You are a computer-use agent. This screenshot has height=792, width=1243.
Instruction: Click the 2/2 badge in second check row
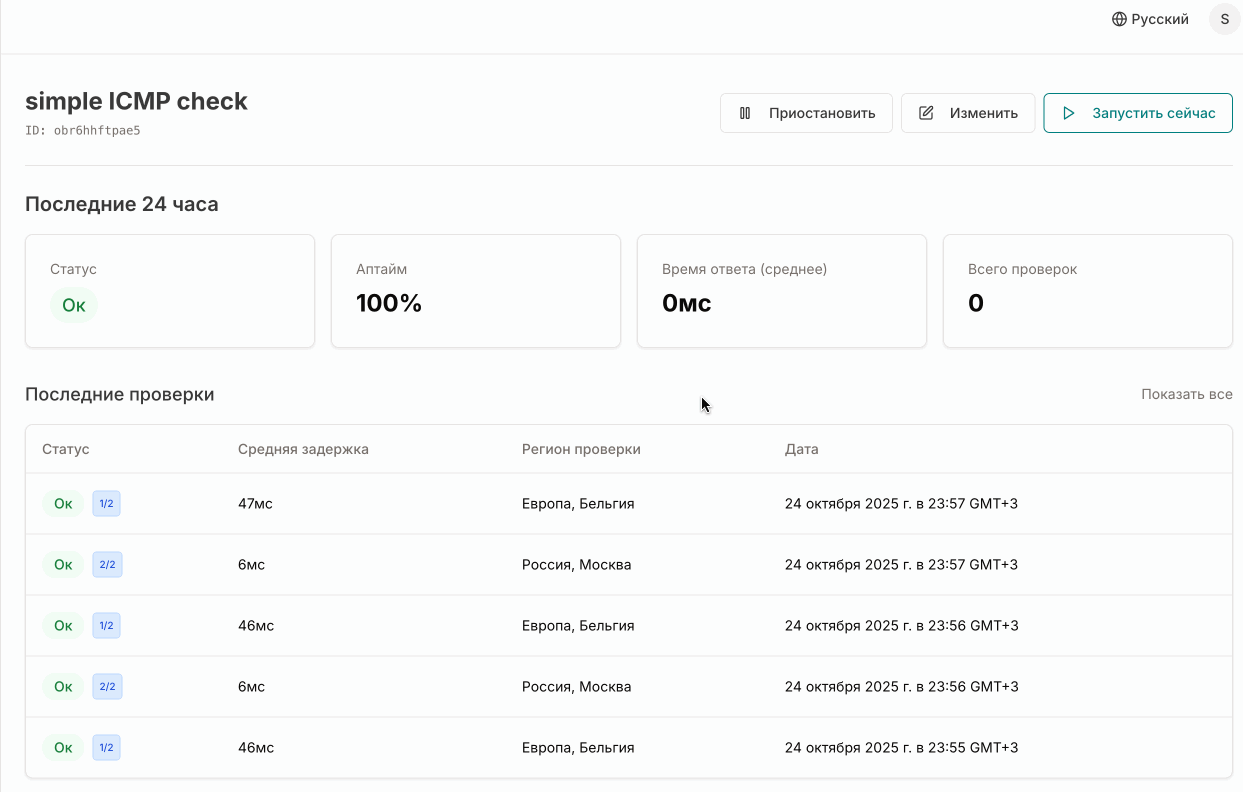107,565
